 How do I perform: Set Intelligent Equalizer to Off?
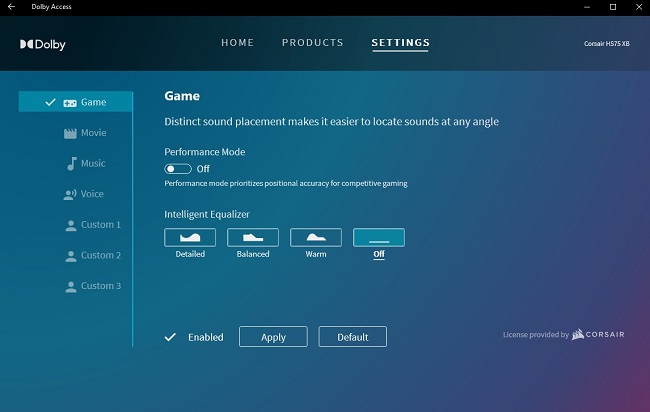tap(379, 238)
